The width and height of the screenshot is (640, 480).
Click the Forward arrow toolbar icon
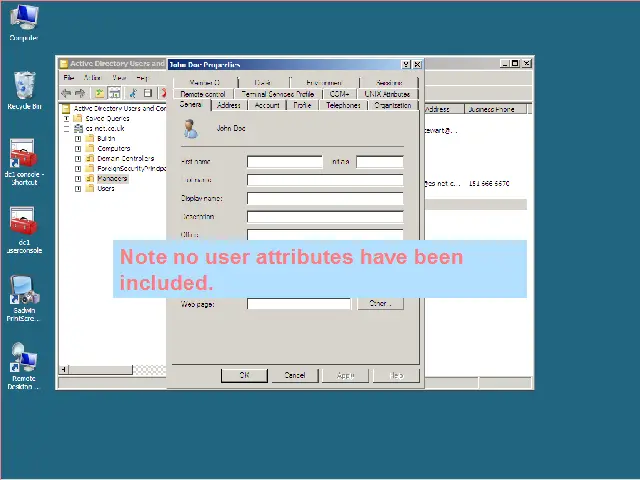point(80,93)
